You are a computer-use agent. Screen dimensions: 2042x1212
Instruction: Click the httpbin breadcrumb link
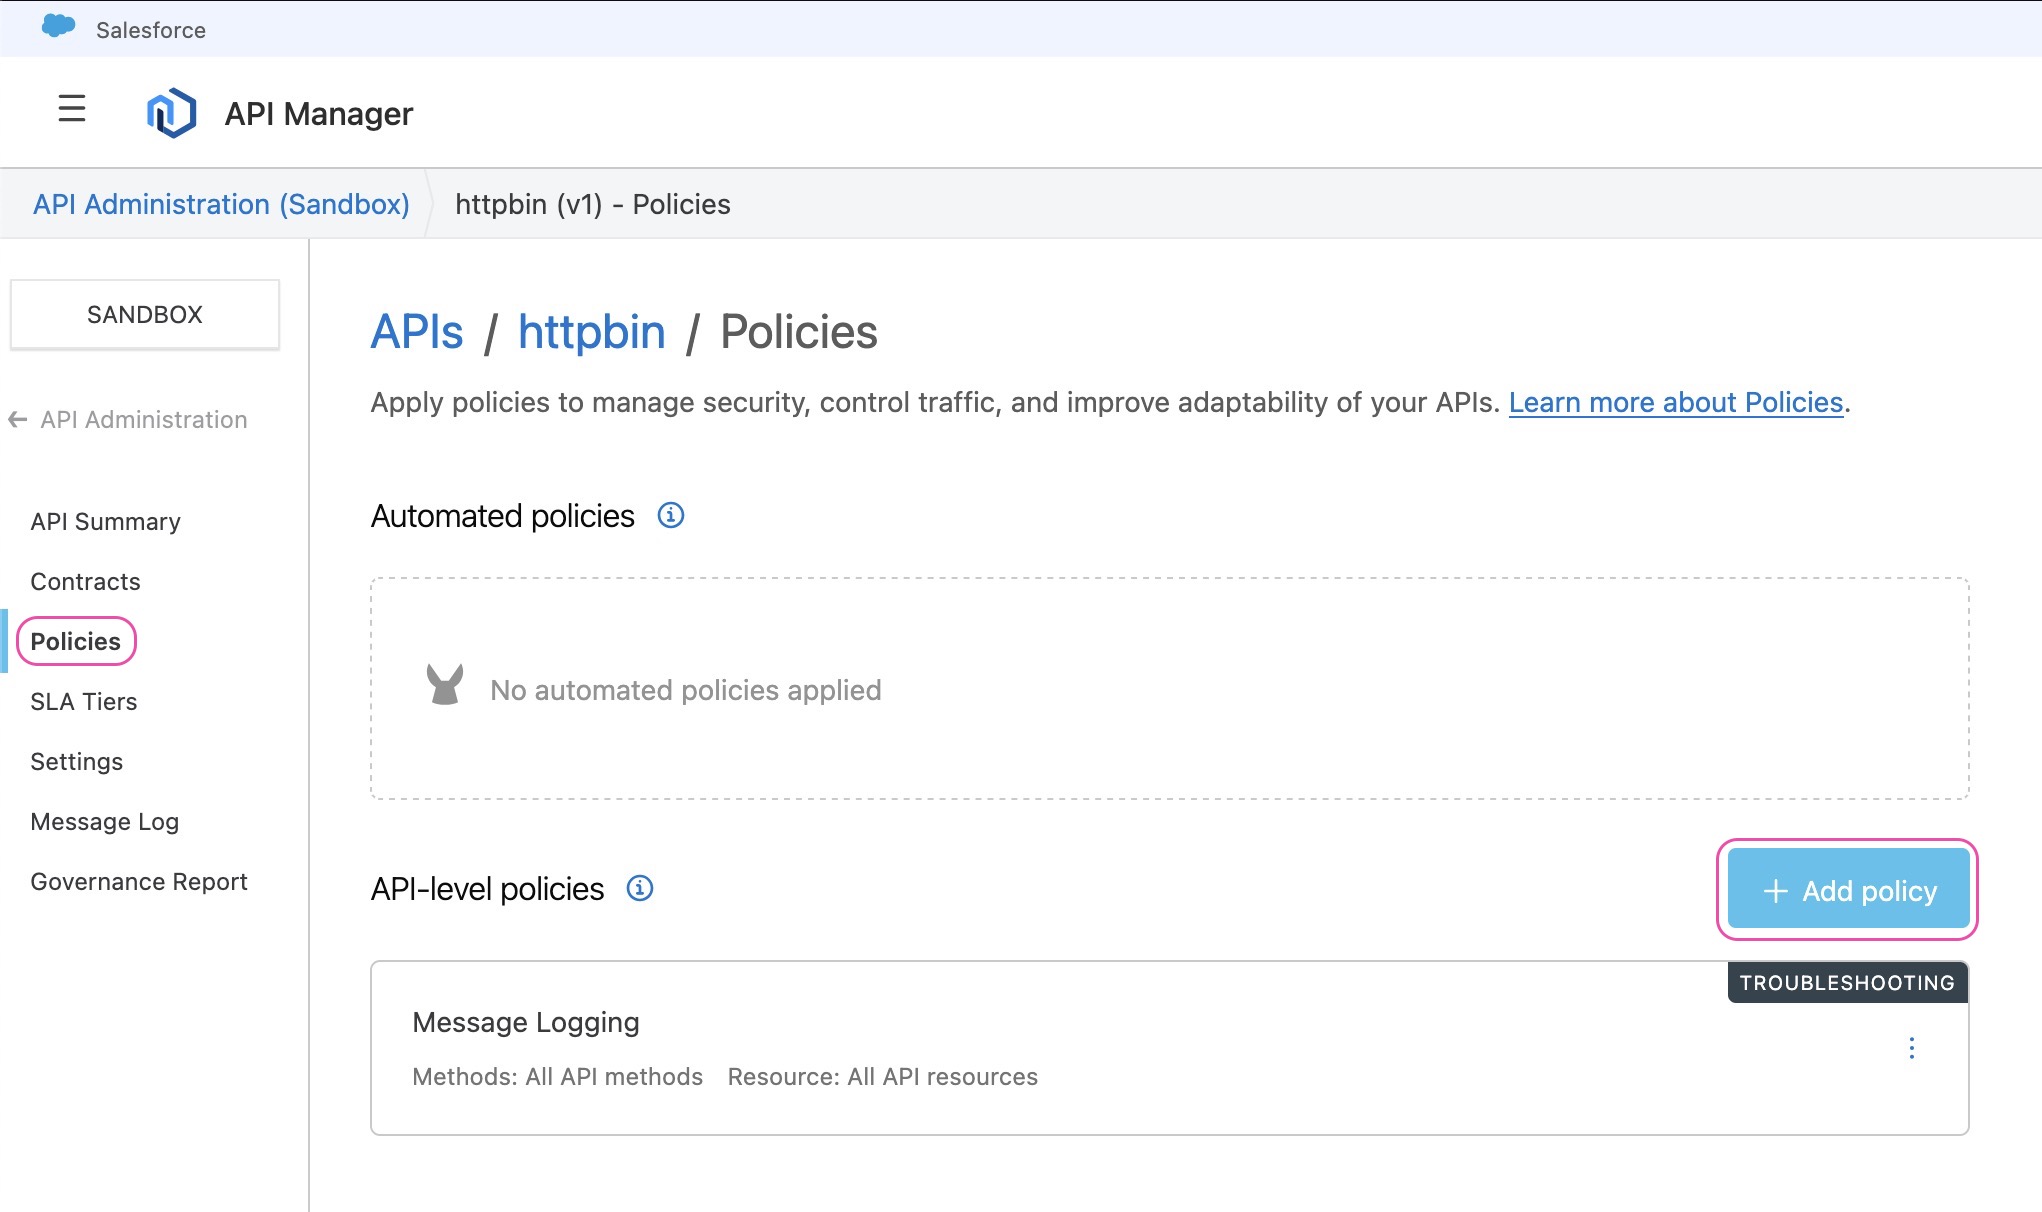[x=591, y=332]
